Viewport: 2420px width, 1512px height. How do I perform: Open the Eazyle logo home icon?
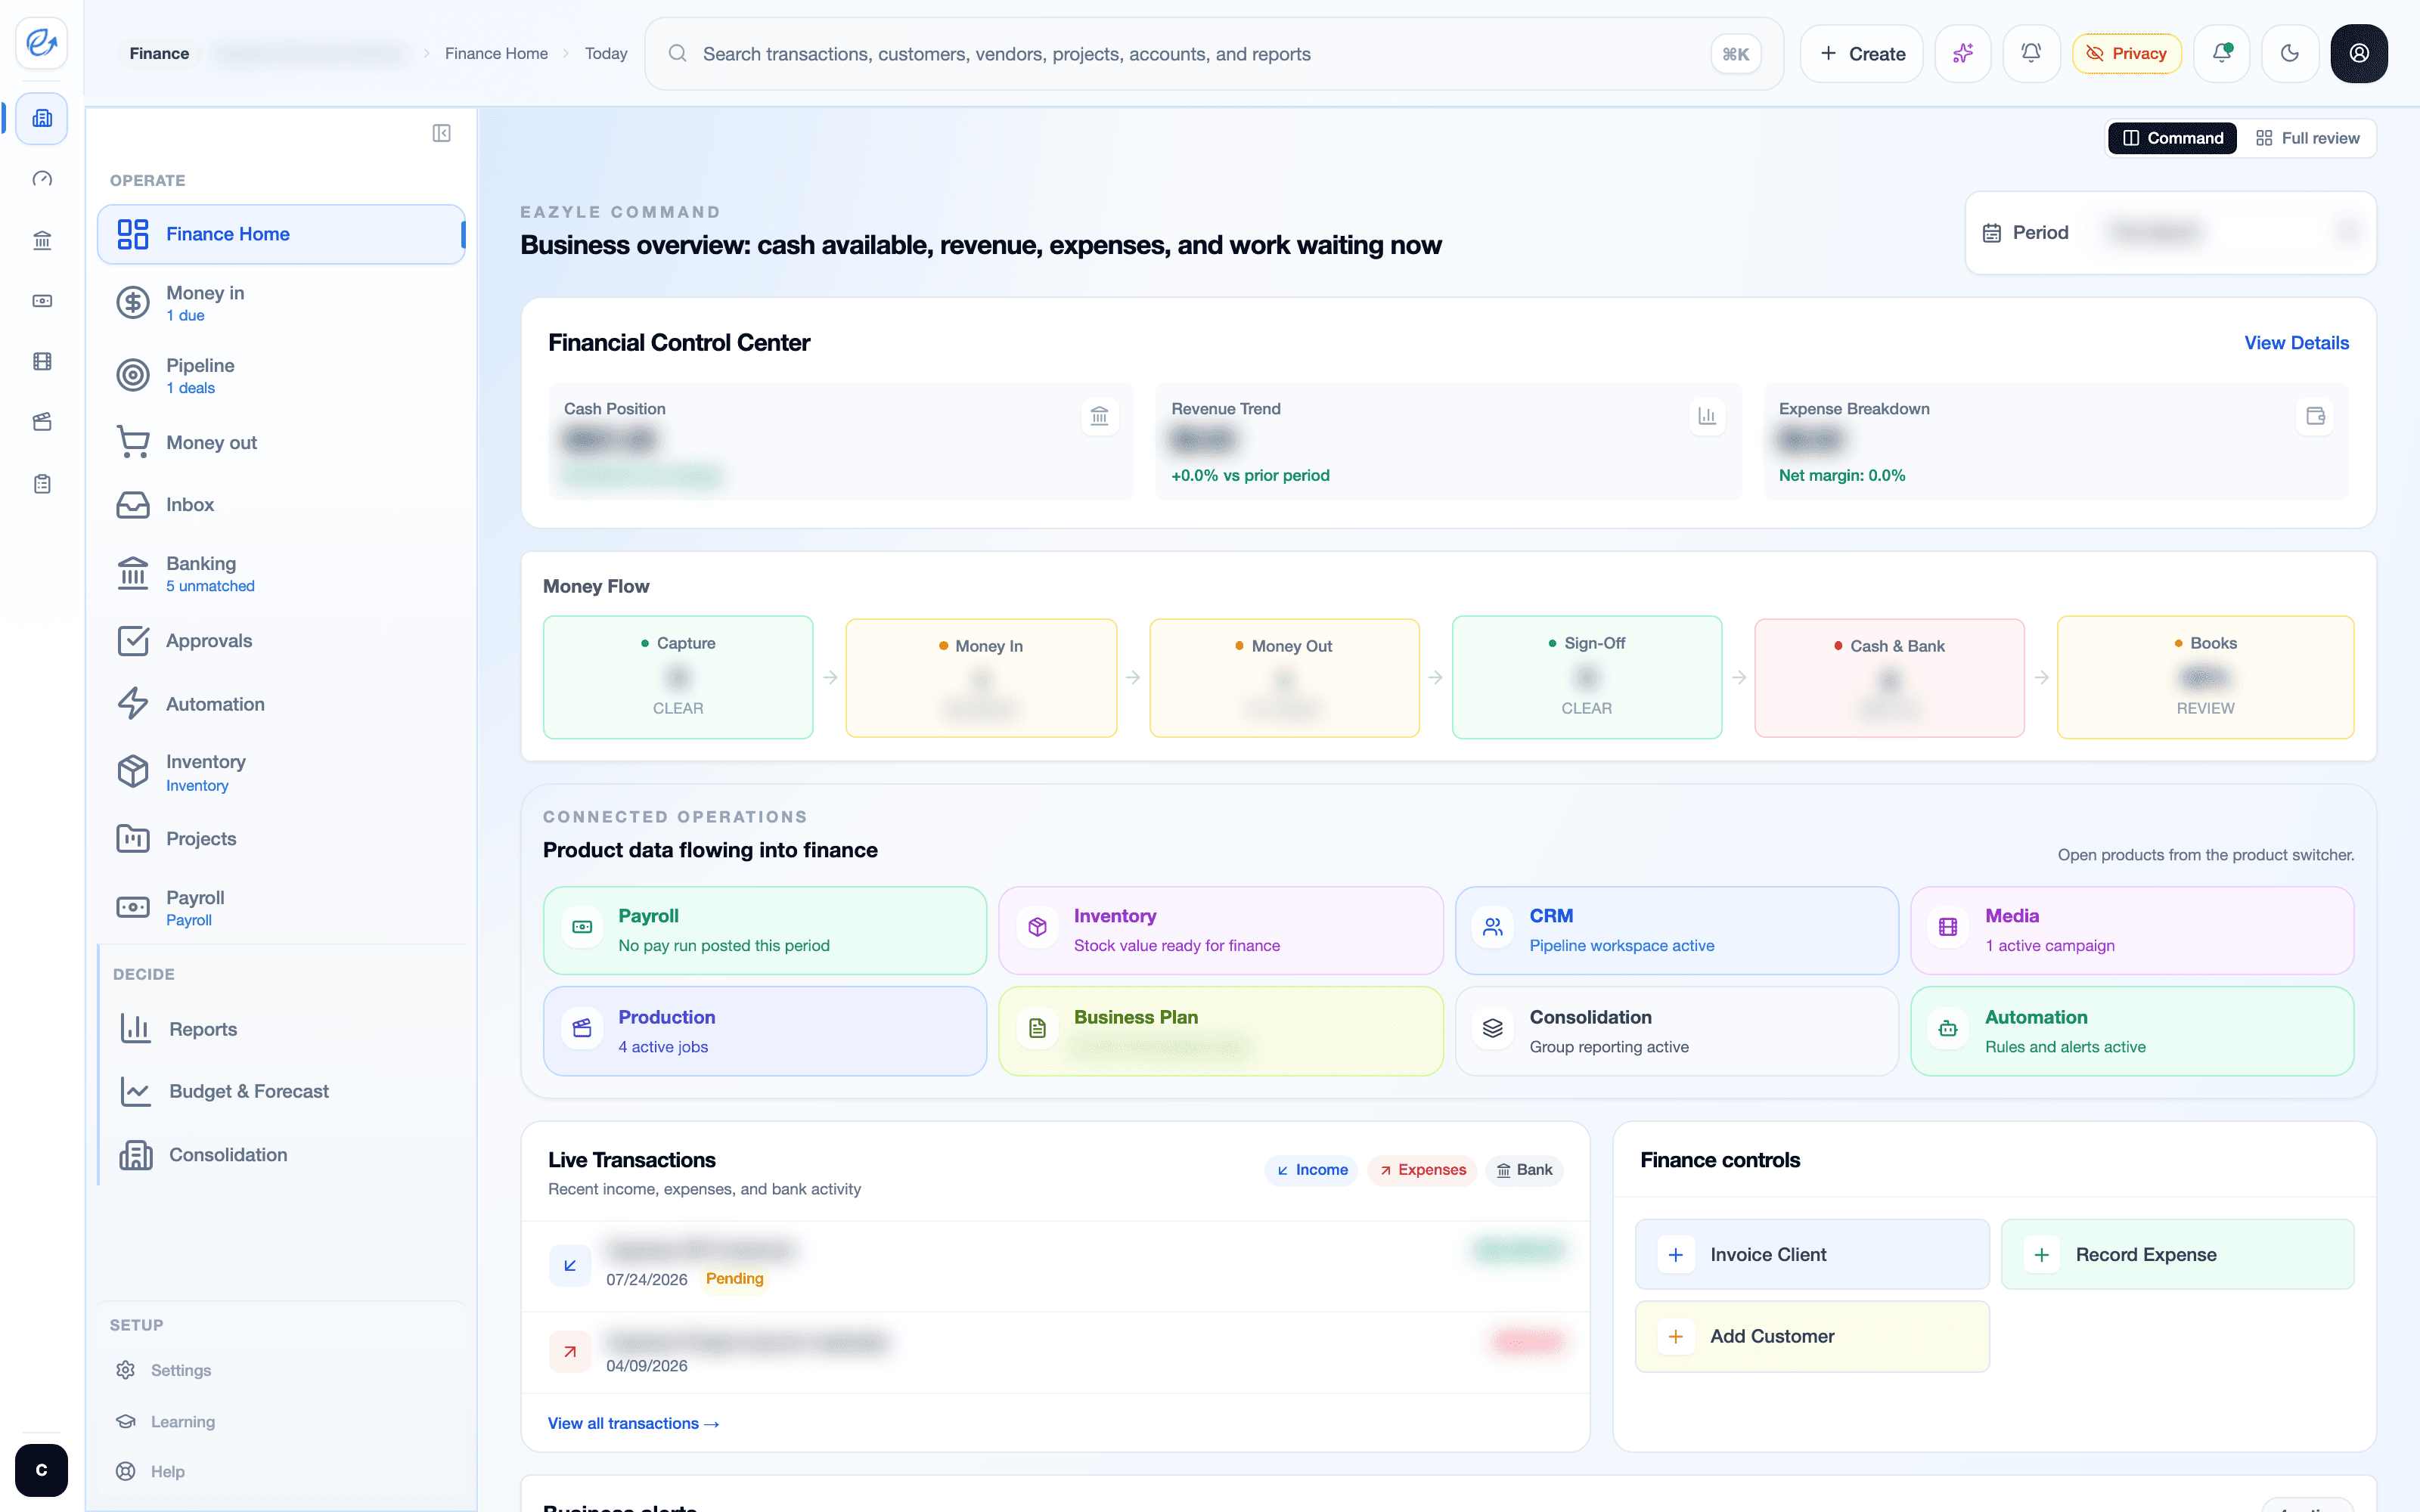42,43
